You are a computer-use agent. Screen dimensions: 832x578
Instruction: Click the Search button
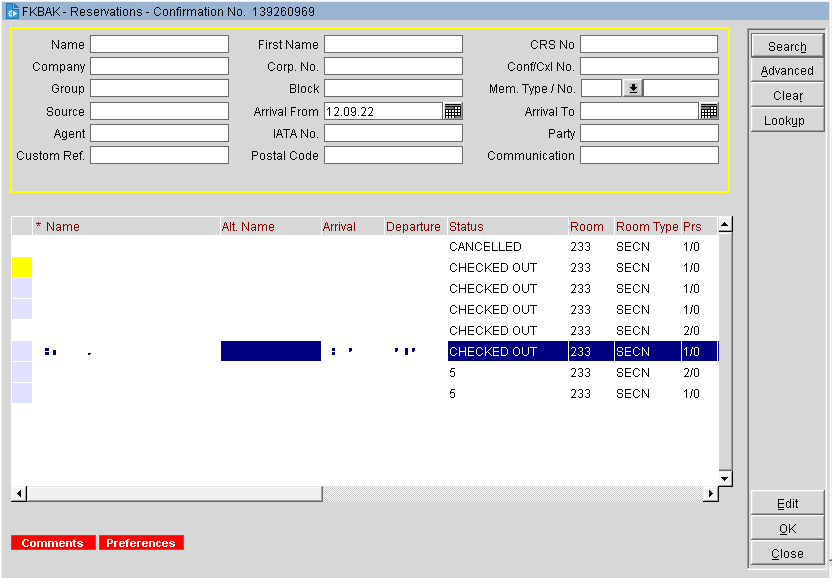click(x=787, y=47)
